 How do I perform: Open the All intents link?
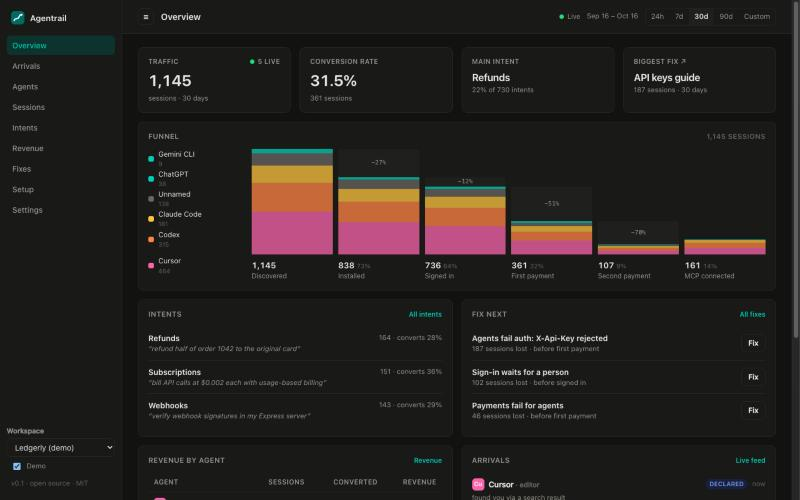[x=425, y=315]
